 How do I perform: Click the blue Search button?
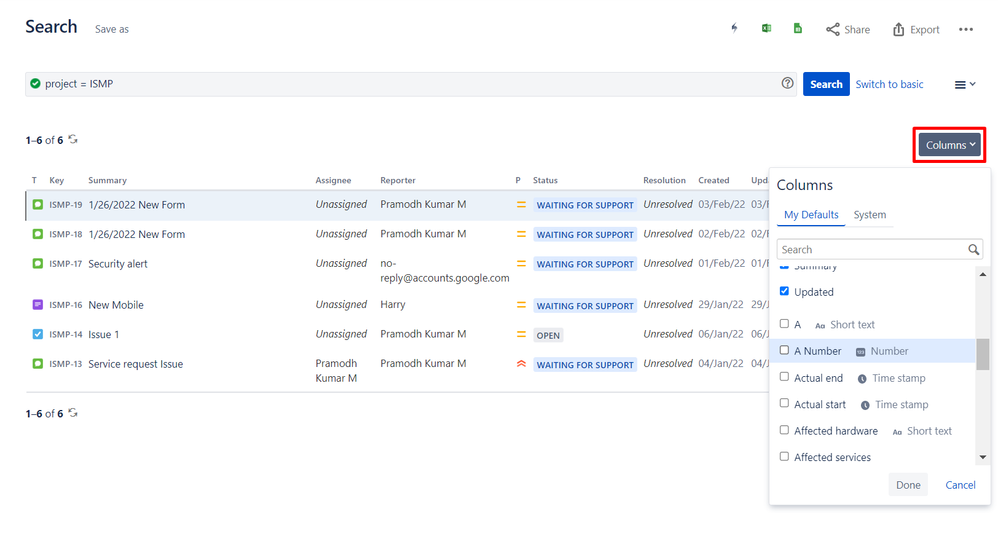pyautogui.click(x=825, y=84)
